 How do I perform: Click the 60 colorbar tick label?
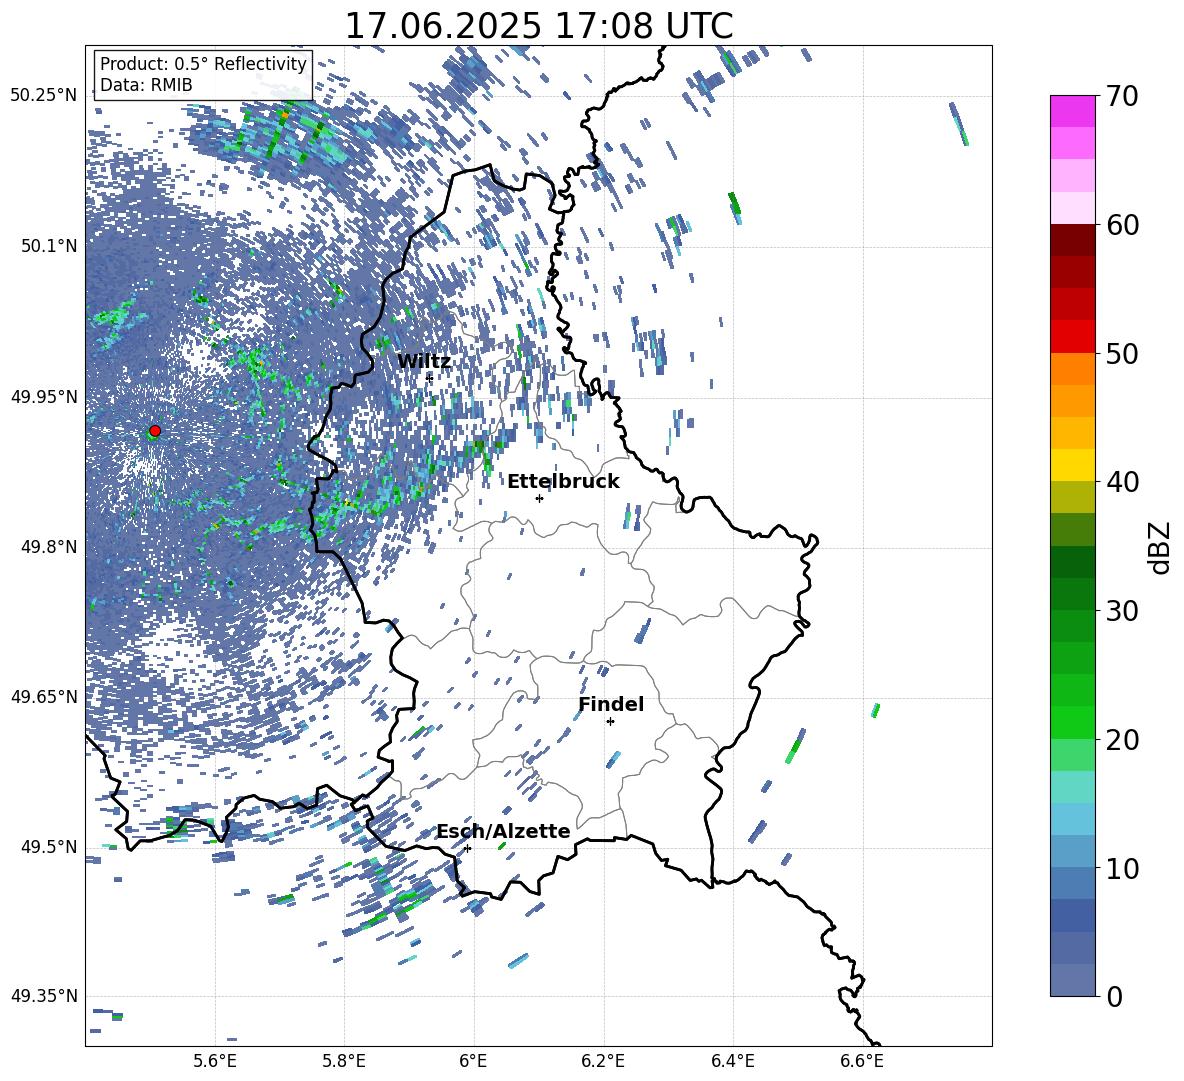click(x=1121, y=225)
